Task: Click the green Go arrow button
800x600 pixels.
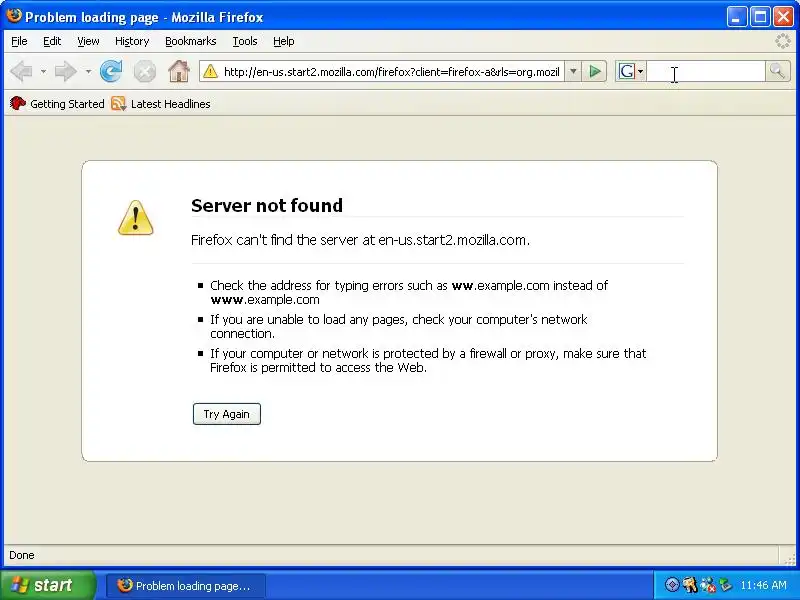Action: tap(594, 71)
